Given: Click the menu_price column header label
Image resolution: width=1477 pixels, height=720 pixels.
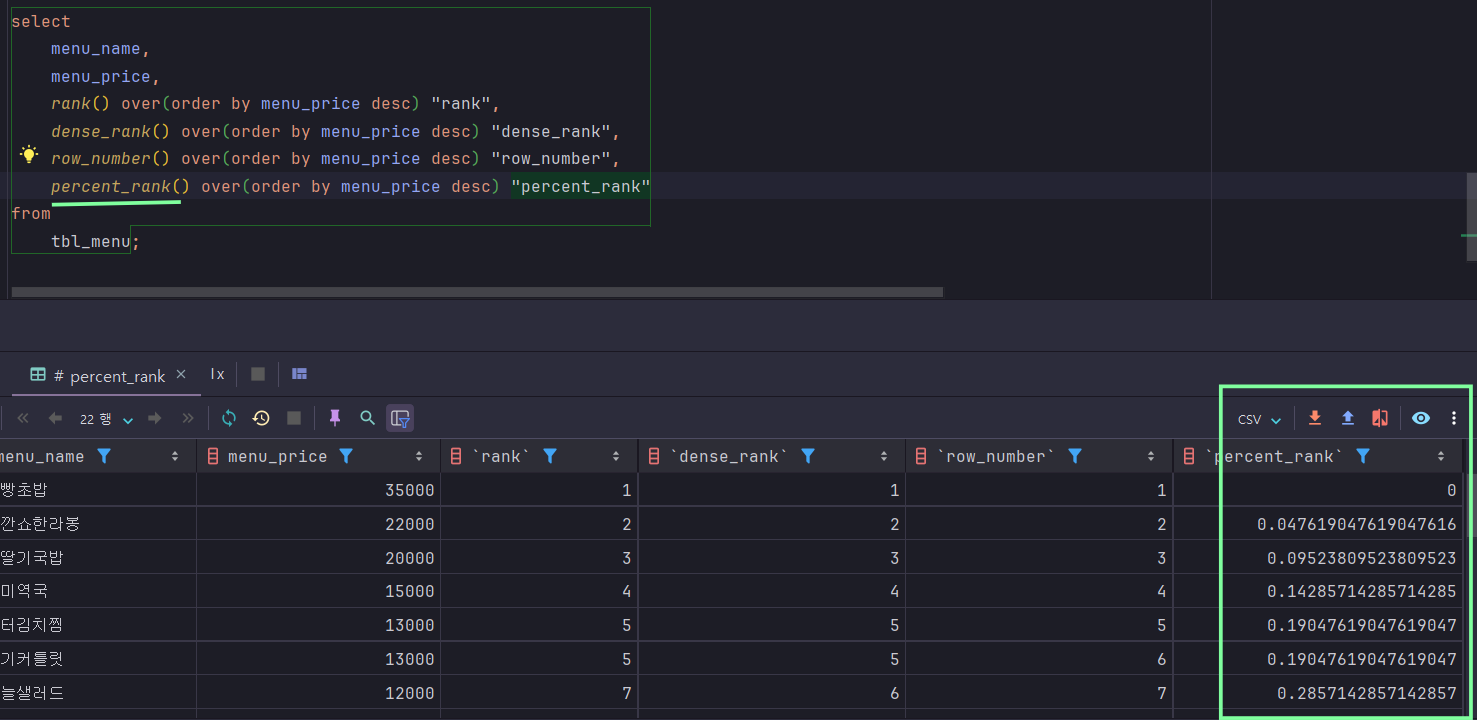Looking at the screenshot, I should click(277, 456).
